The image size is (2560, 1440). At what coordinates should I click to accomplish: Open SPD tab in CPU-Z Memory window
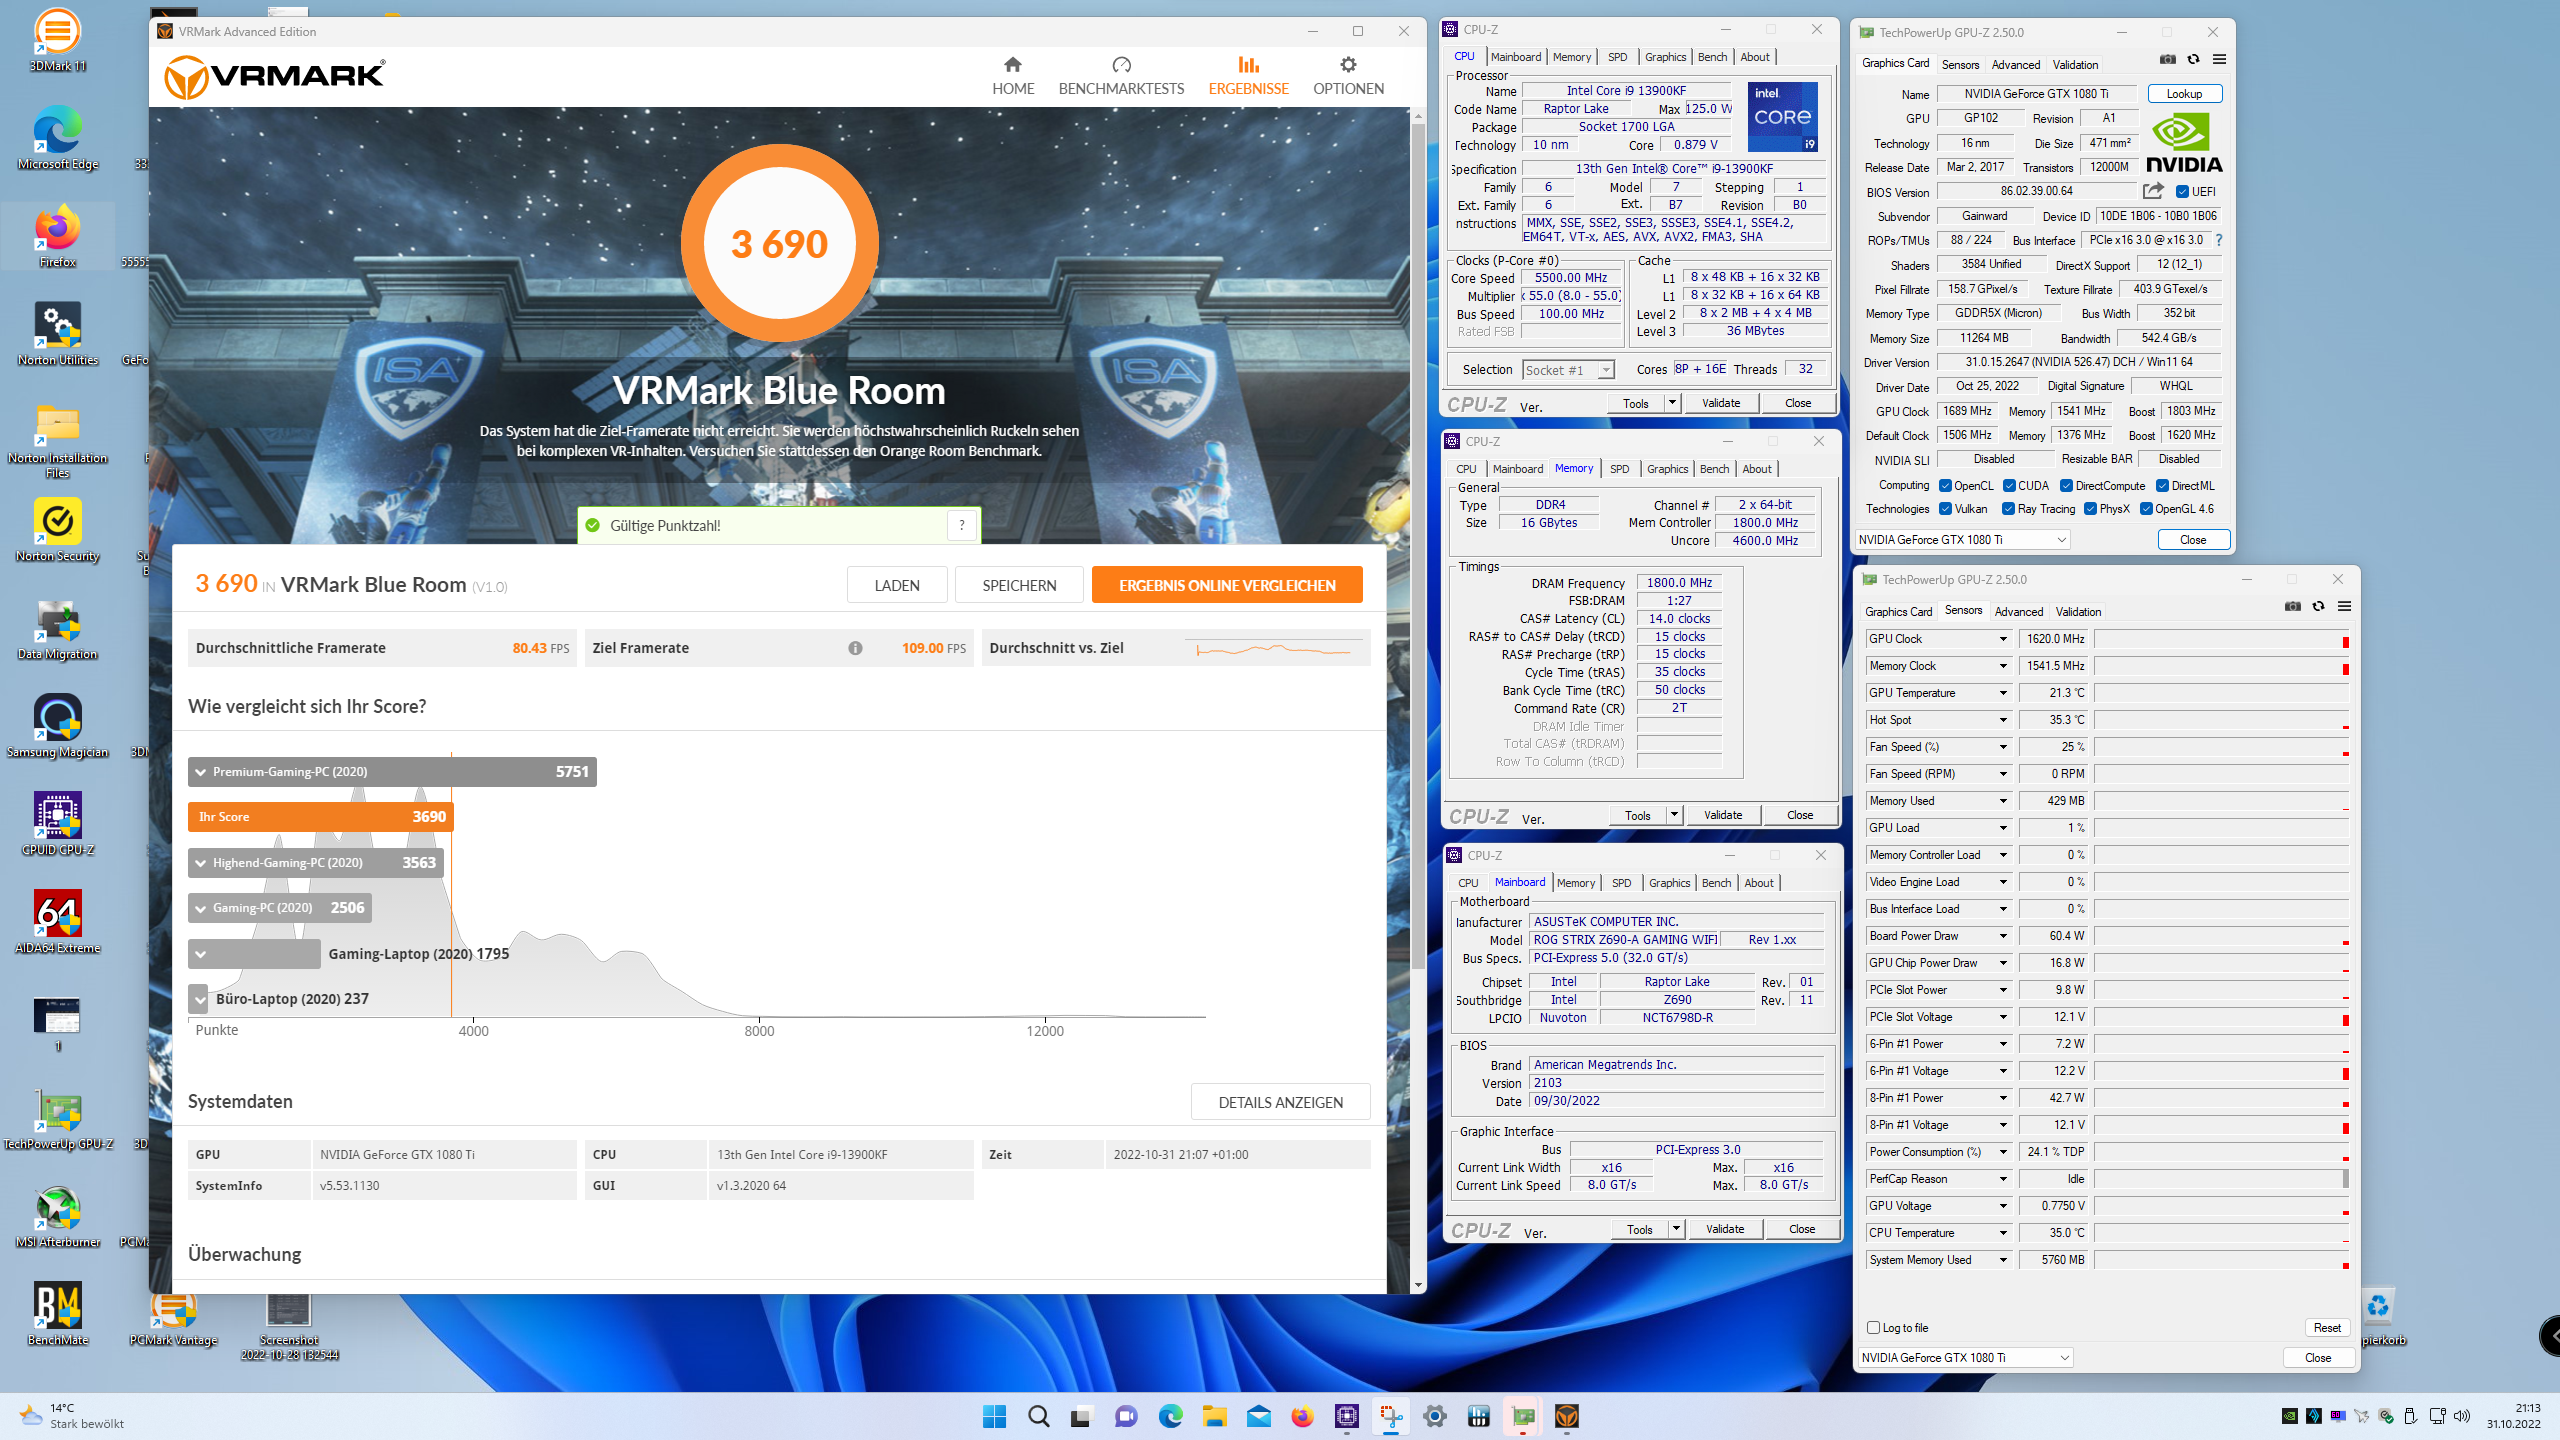tap(1619, 469)
